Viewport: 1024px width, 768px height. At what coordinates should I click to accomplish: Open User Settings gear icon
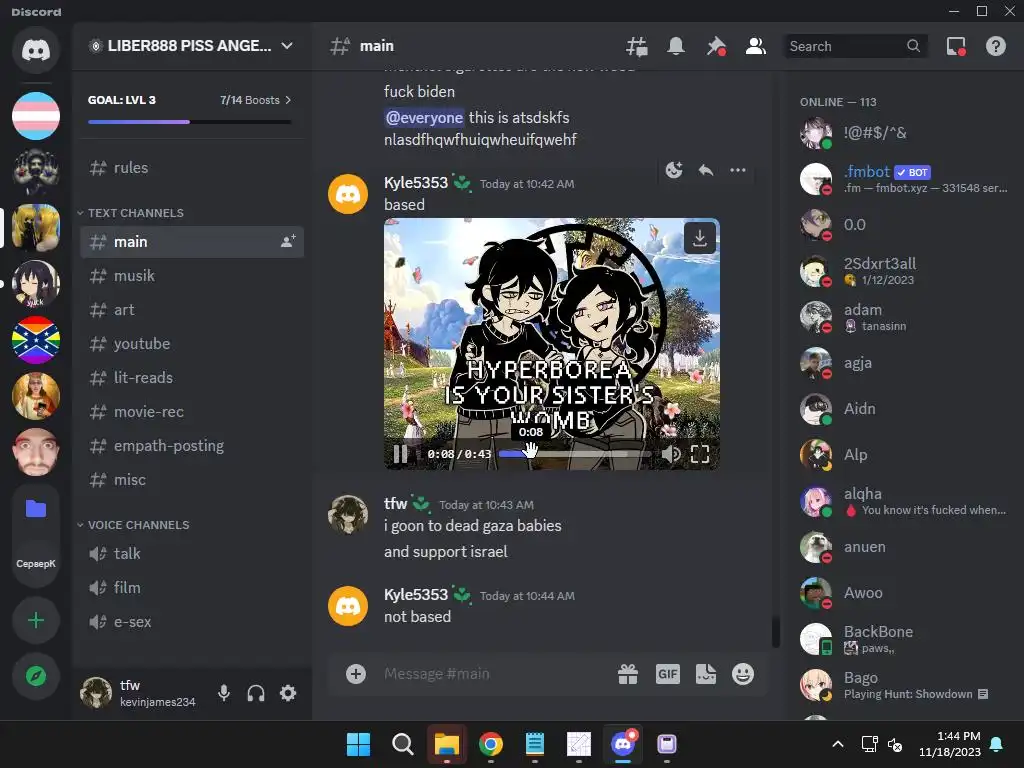click(x=288, y=693)
